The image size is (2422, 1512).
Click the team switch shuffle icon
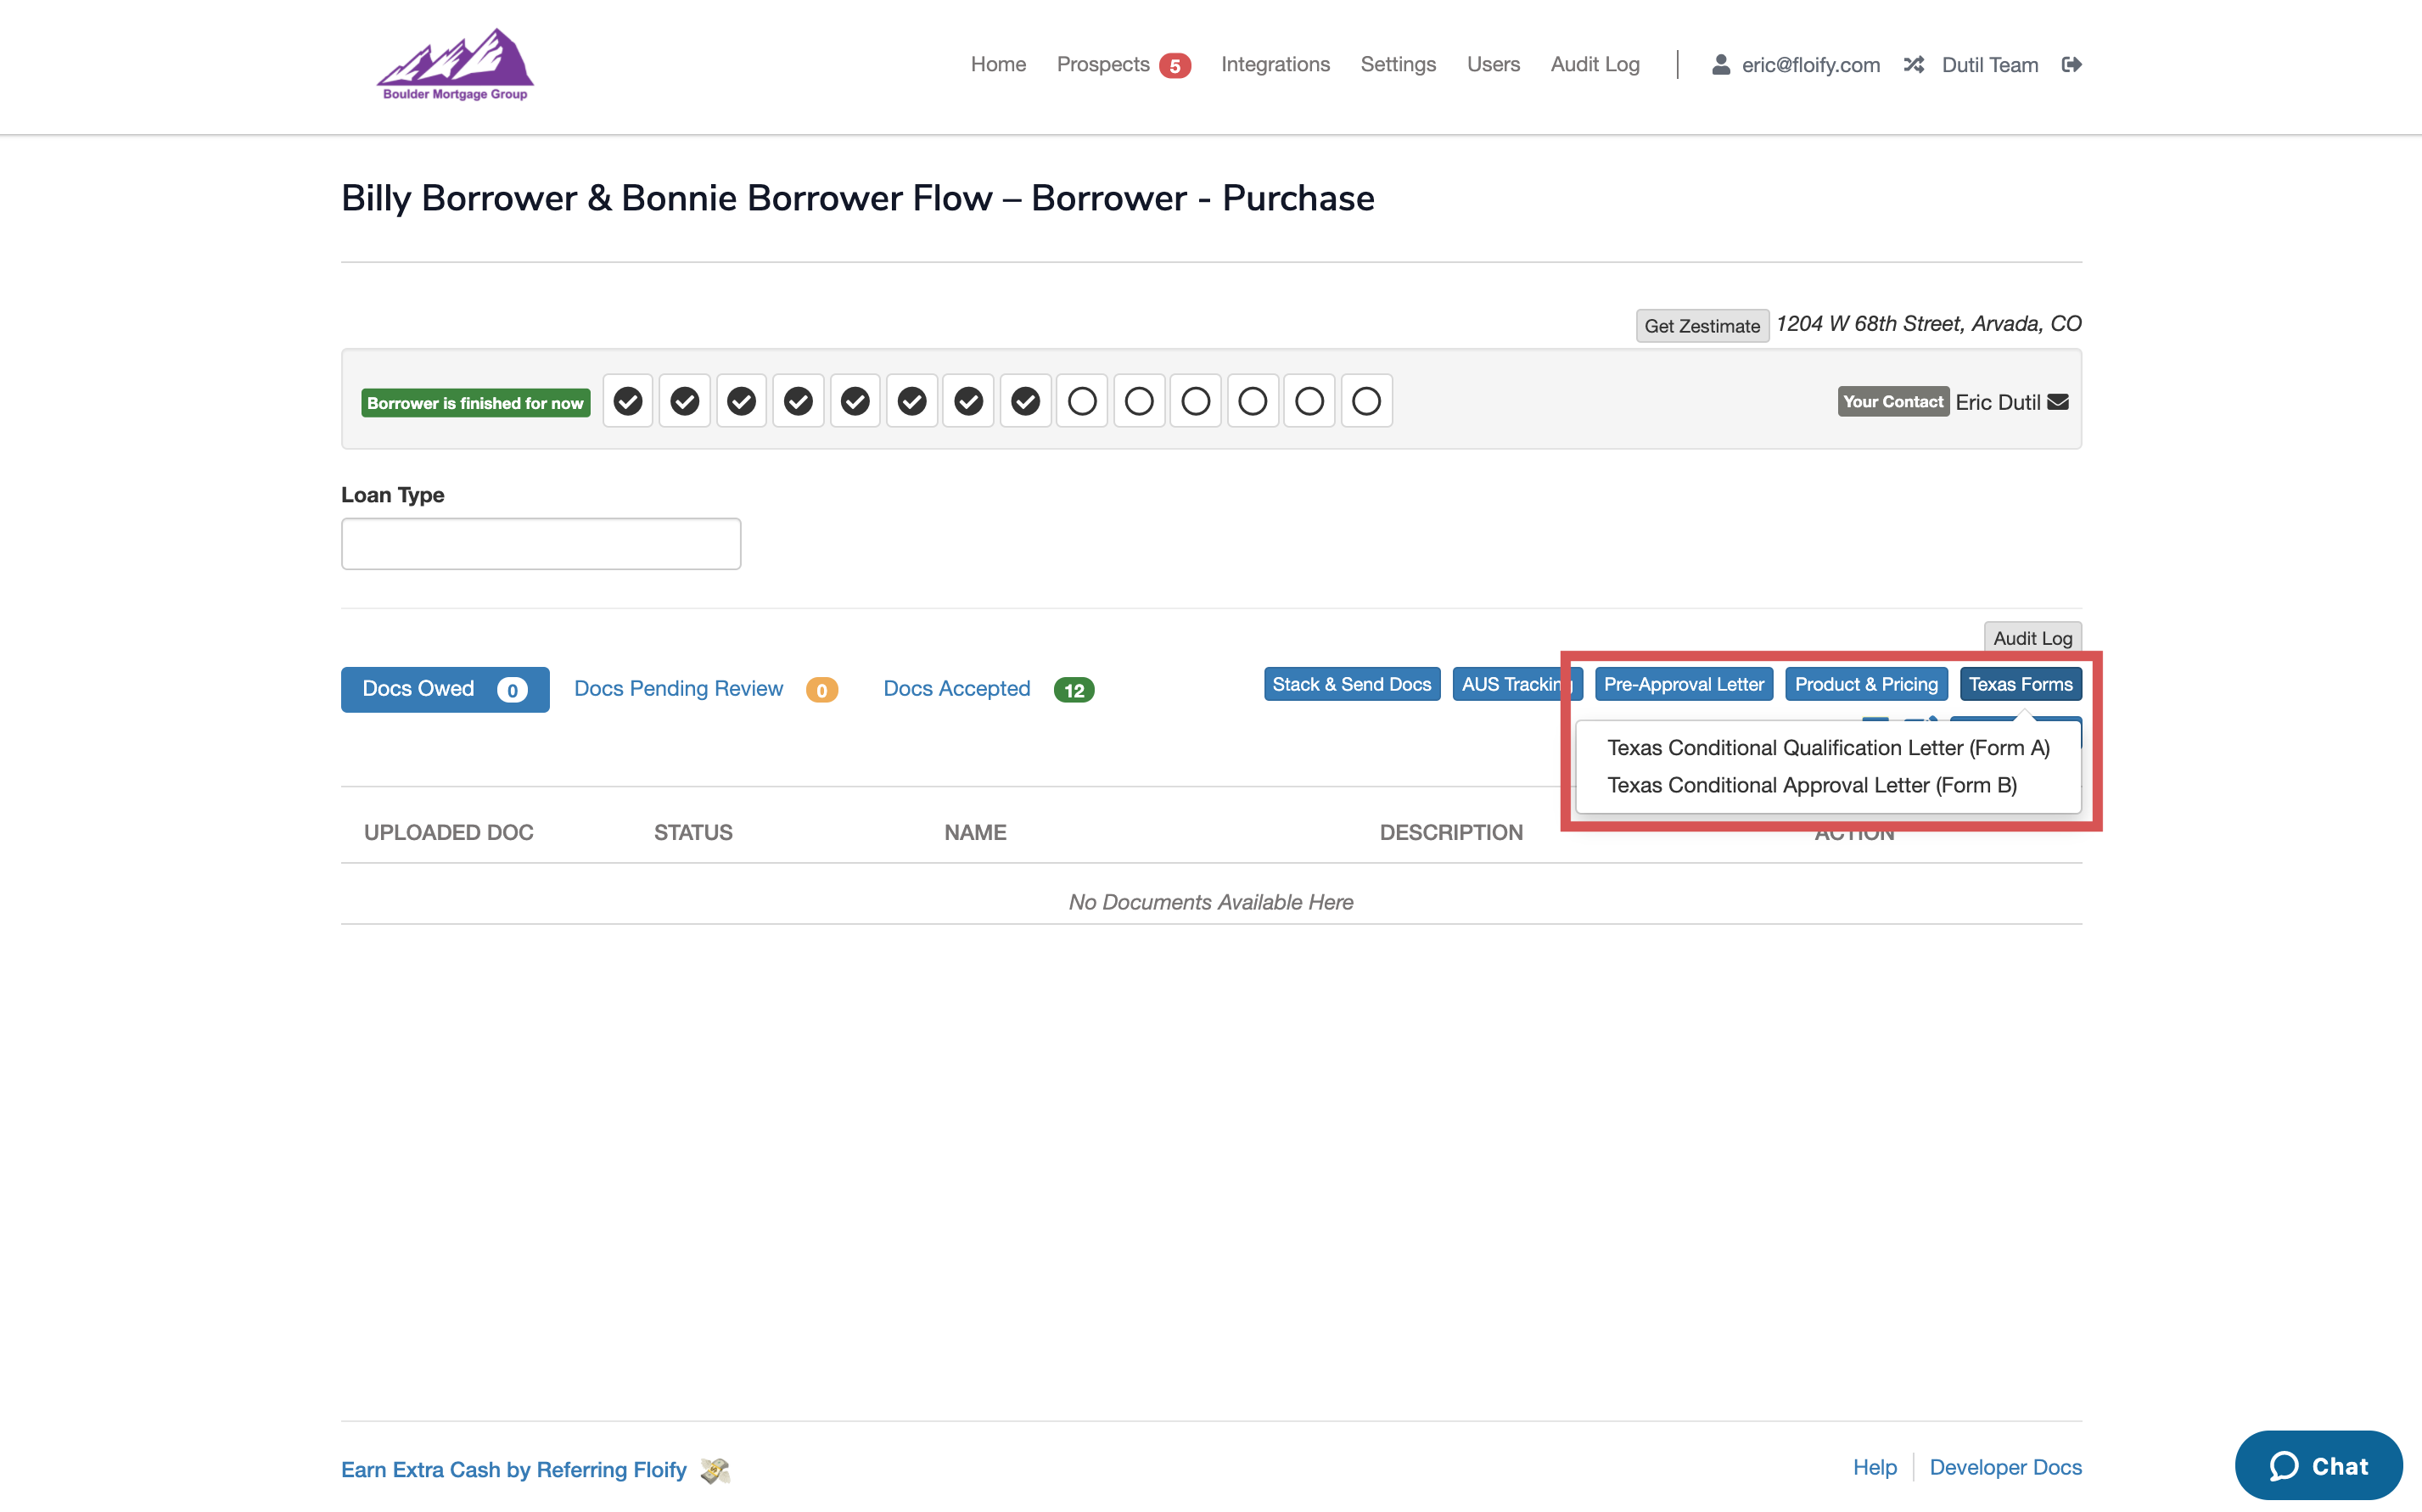pos(1913,65)
